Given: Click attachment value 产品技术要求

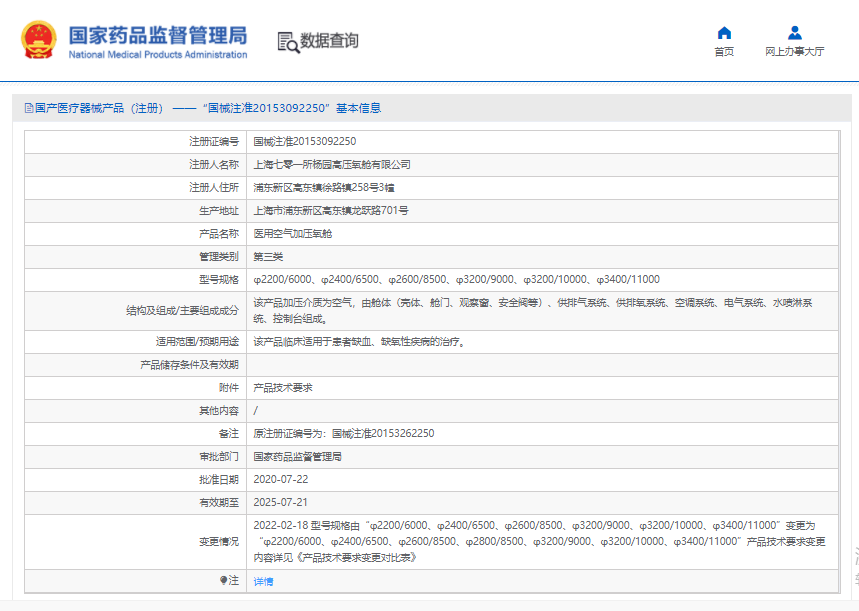Looking at the screenshot, I should tap(283, 388).
